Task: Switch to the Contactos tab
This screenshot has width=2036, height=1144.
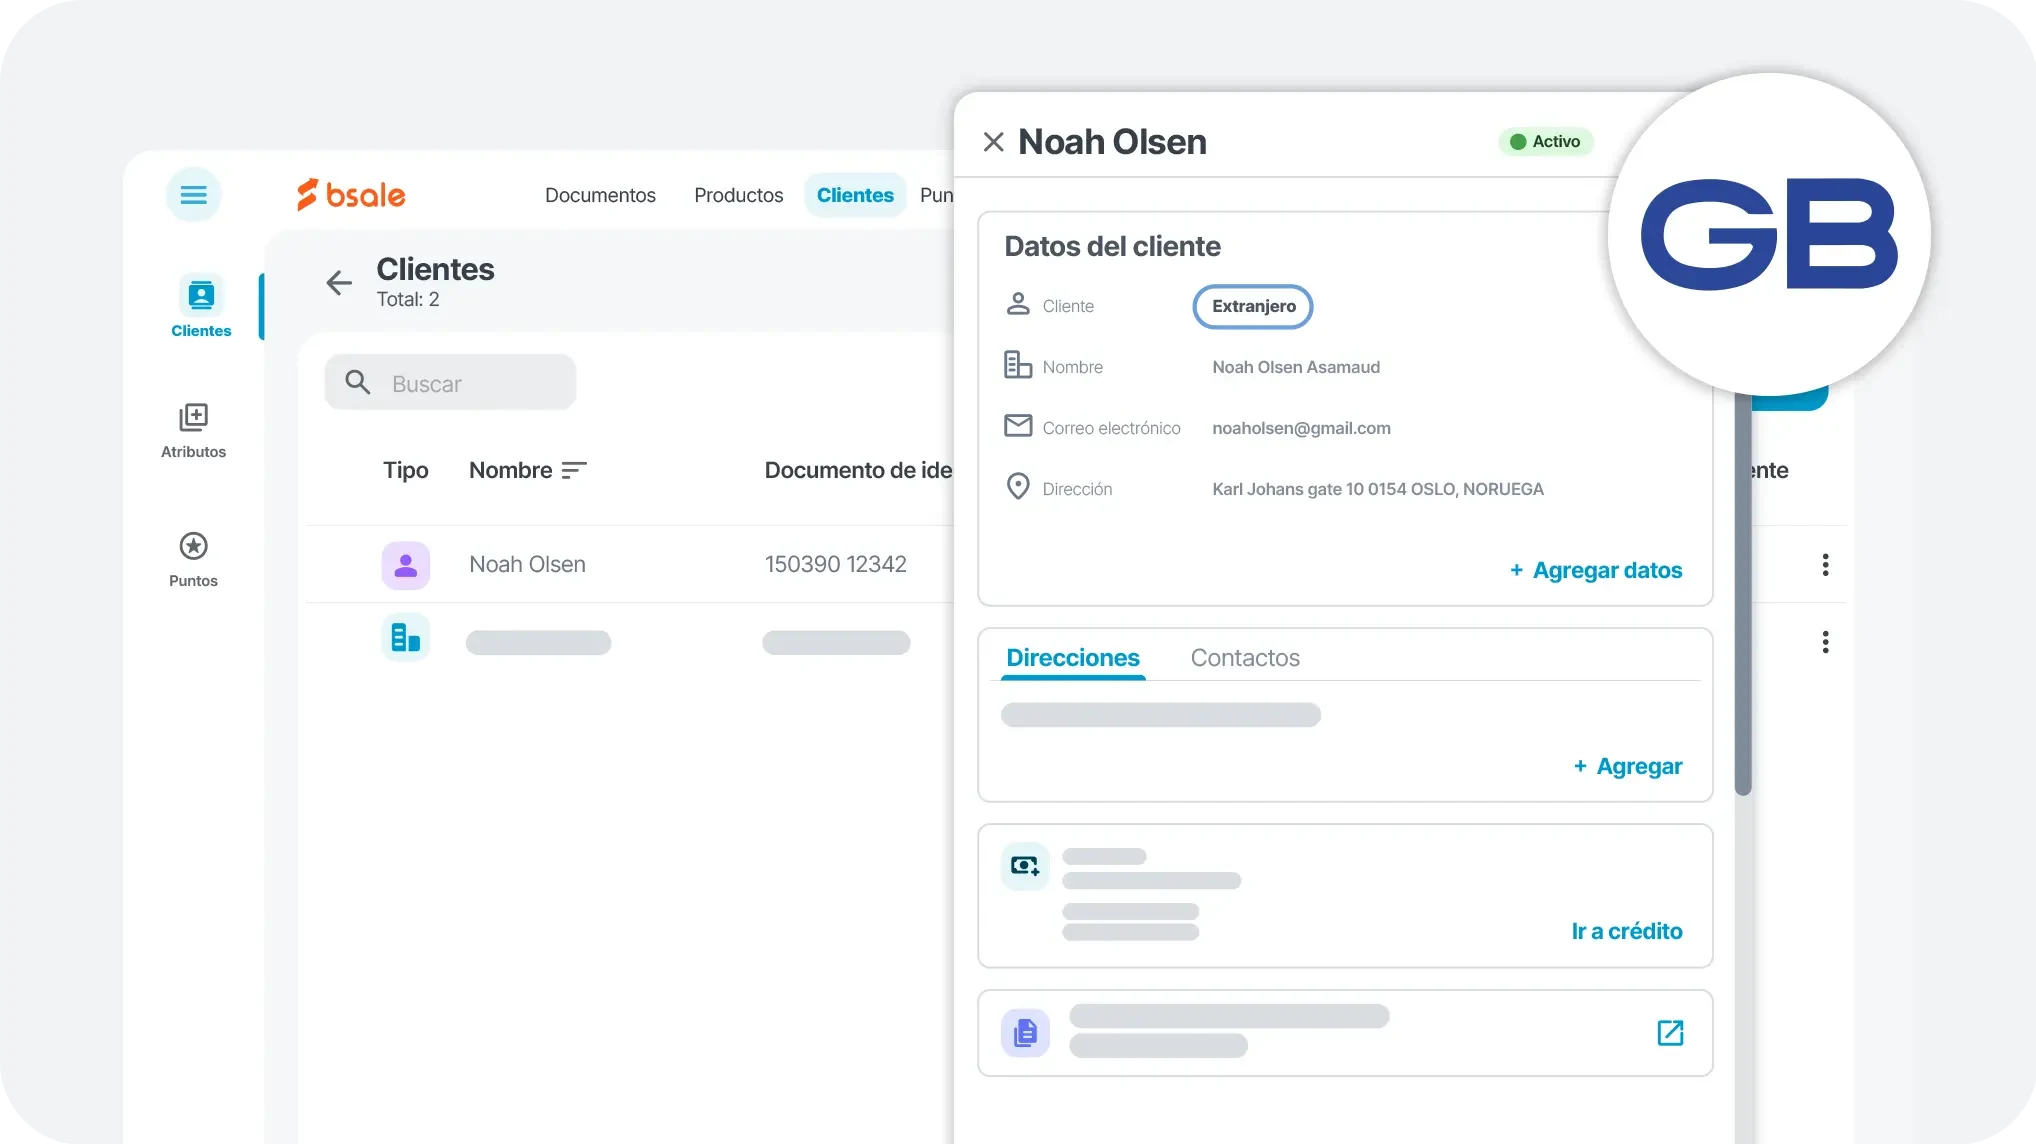Action: tap(1245, 658)
